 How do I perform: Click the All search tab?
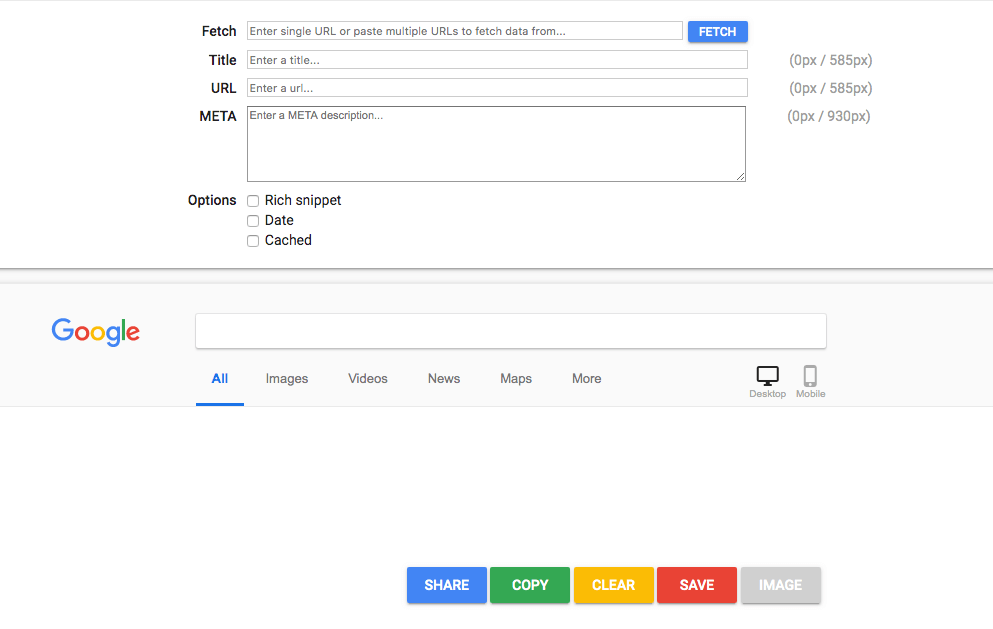click(x=219, y=378)
